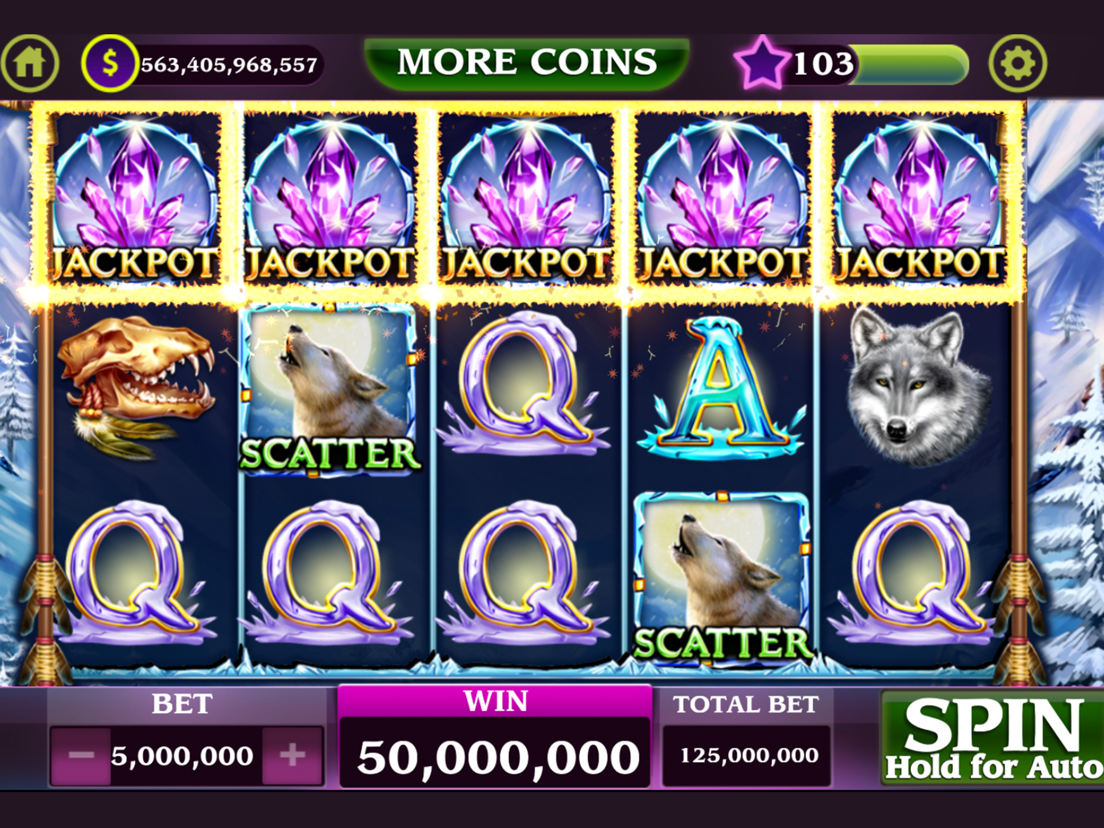Click the More Coins button

coord(527,63)
